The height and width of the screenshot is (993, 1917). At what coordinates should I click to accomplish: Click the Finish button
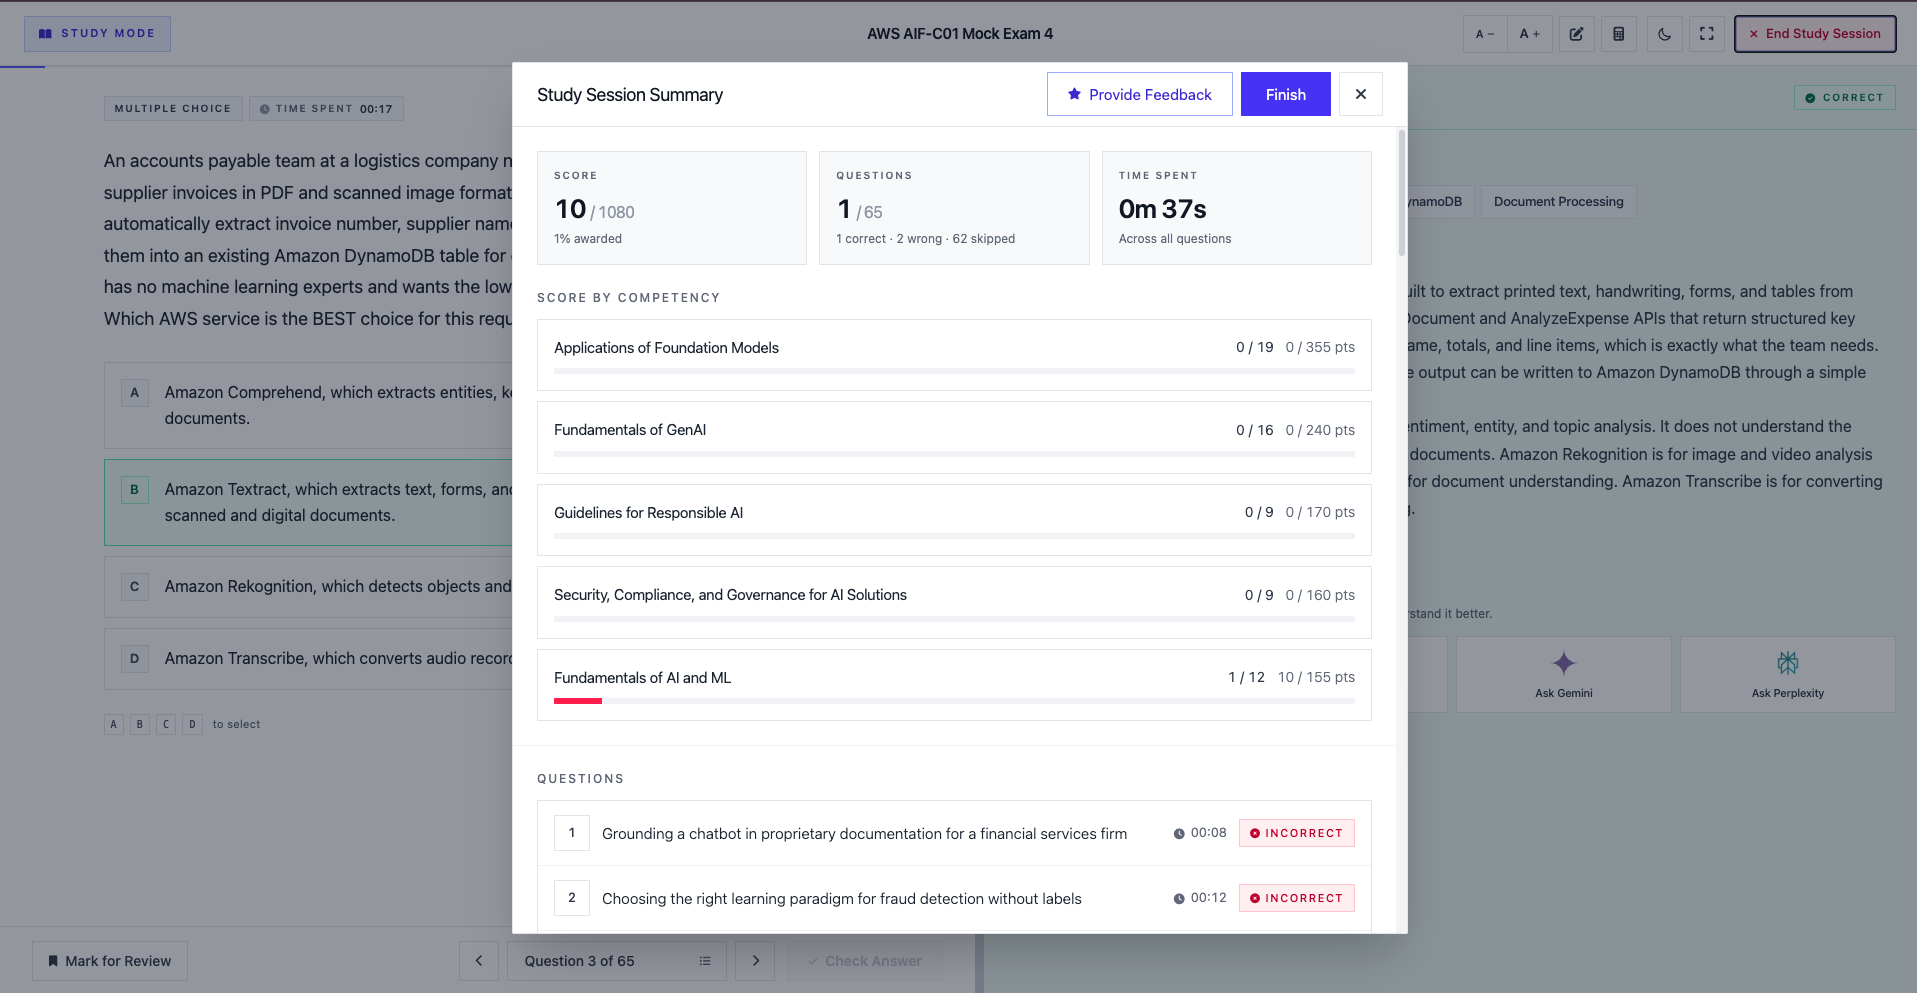tap(1286, 94)
